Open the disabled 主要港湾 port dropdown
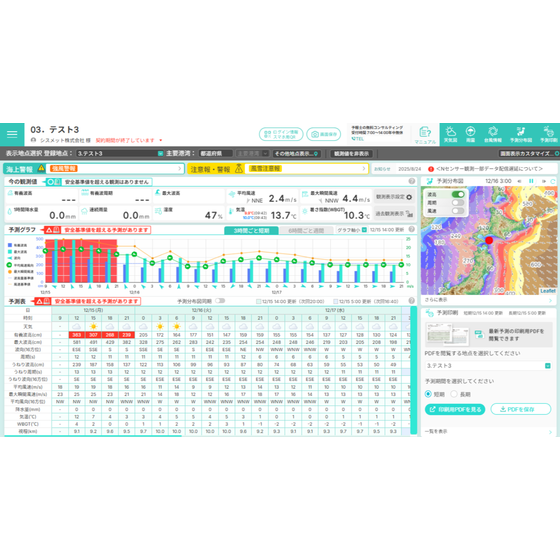Image resolution: width=560 pixels, height=560 pixels. pyautogui.click(x=252, y=153)
